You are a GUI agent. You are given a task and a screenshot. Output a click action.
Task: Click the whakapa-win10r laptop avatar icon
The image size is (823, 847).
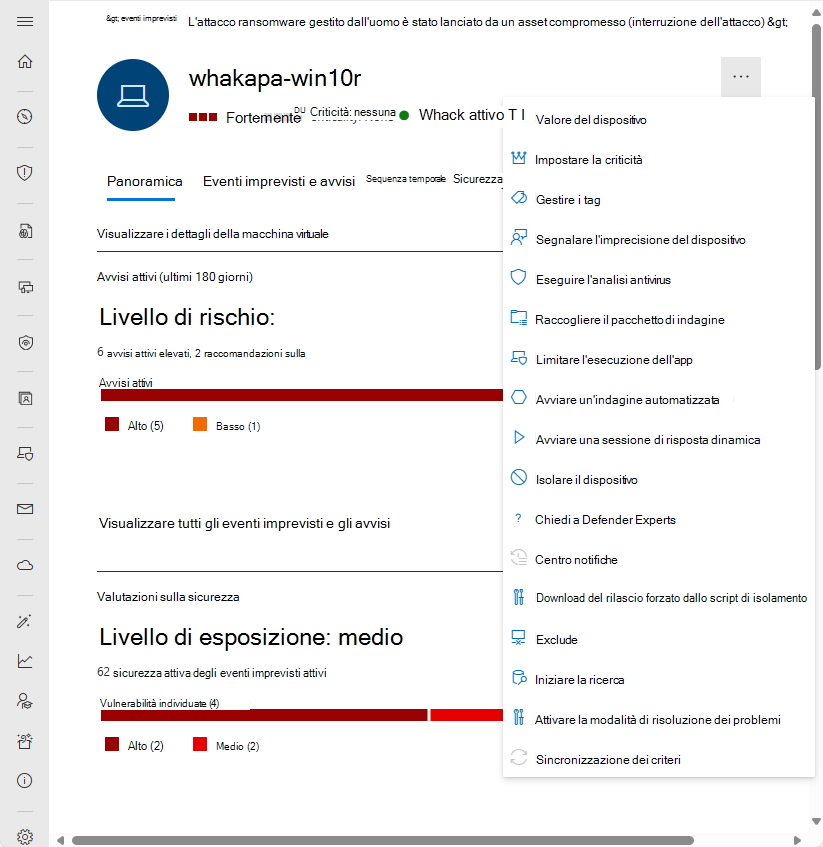click(133, 97)
